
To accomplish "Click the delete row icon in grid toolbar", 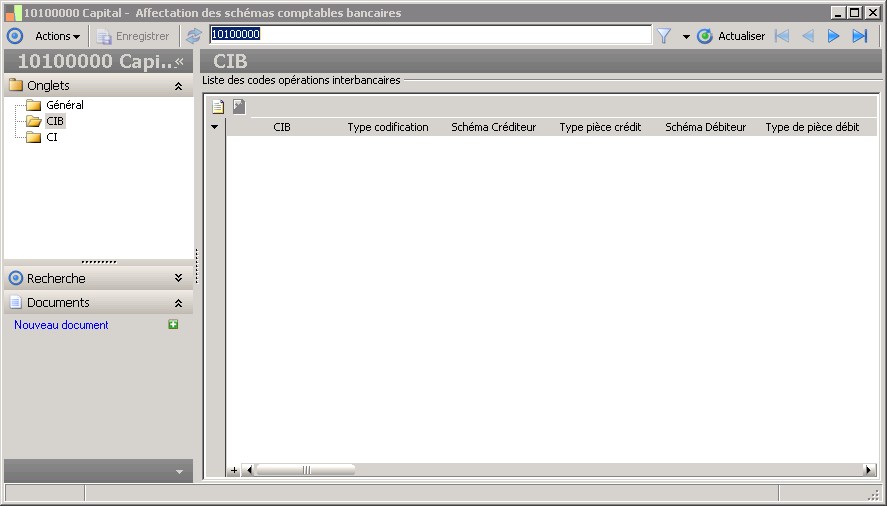I will pyautogui.click(x=239, y=106).
